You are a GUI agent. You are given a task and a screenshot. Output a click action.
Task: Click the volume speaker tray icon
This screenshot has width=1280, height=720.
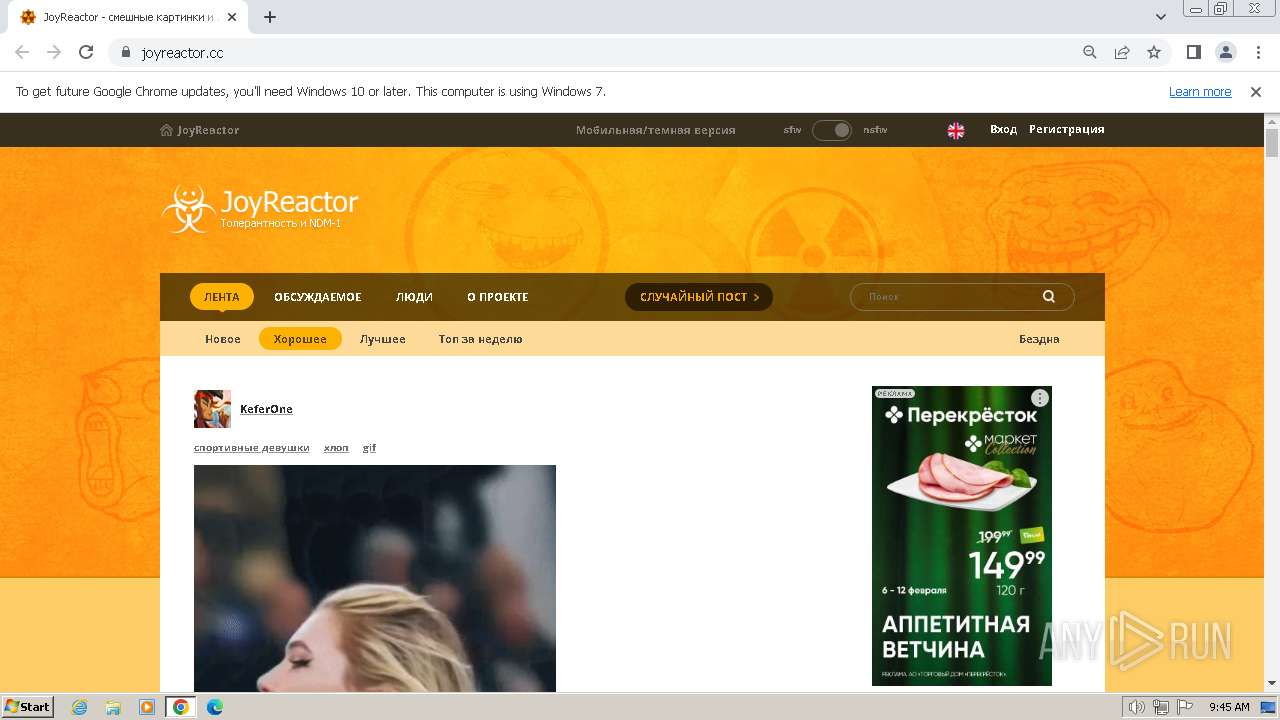[1137, 707]
